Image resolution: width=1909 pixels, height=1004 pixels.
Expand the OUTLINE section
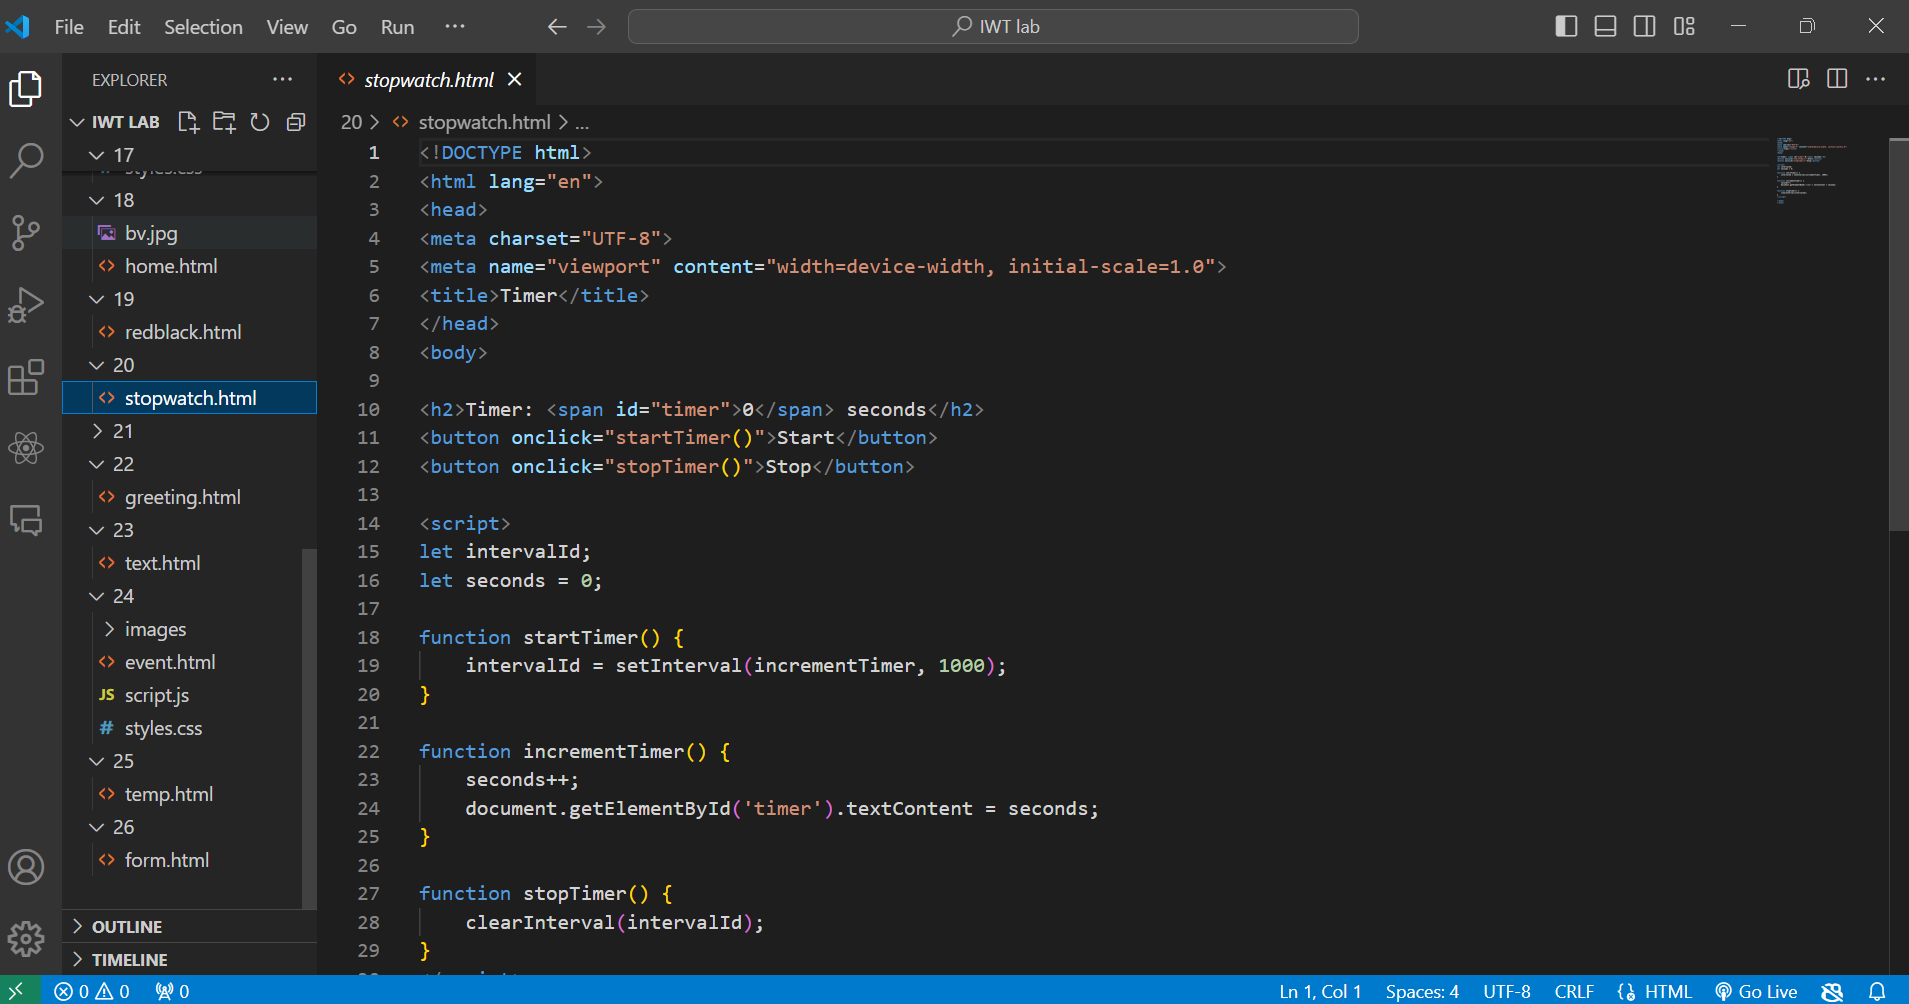[127, 927]
